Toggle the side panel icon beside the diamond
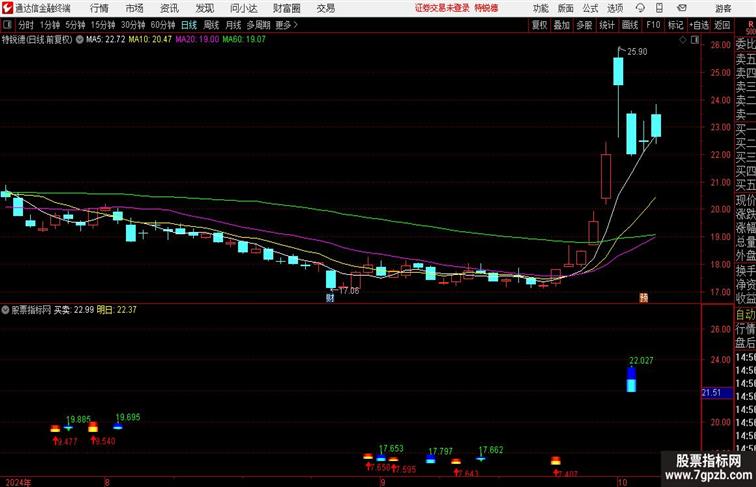756x487 pixels. click(x=695, y=40)
